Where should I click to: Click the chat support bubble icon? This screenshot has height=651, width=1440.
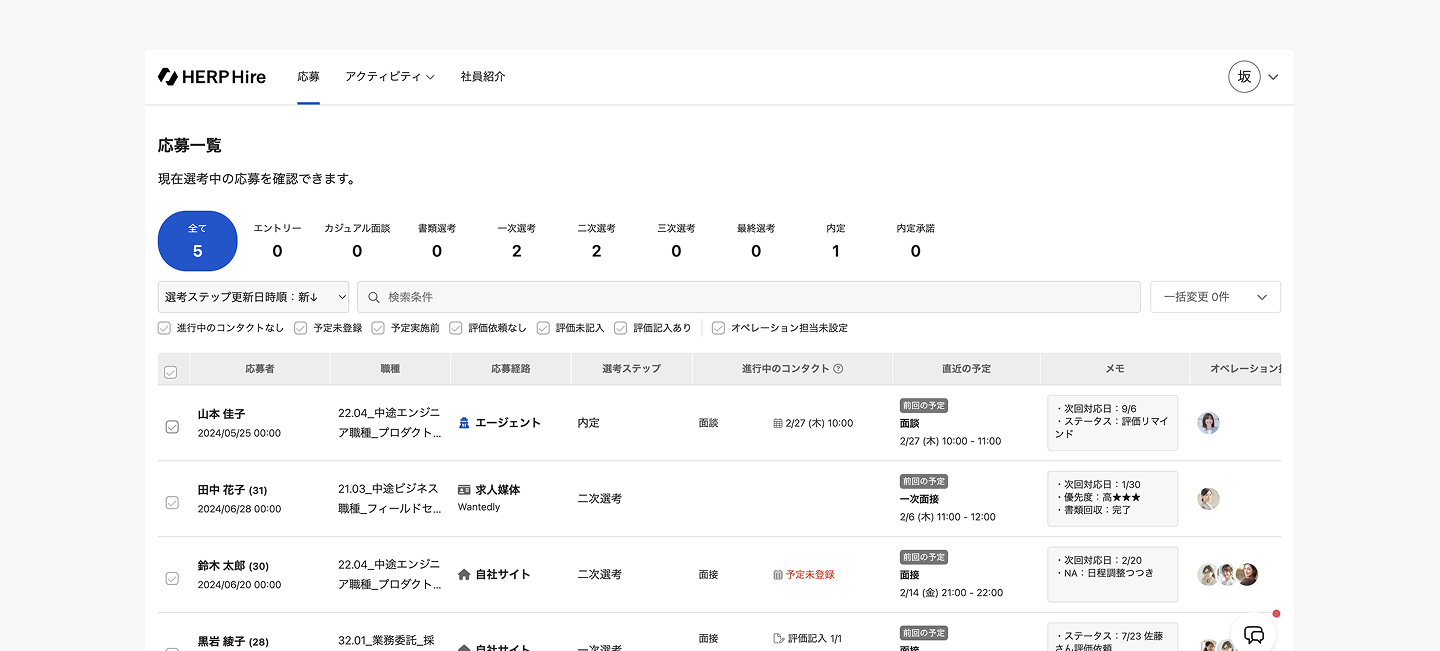[x=1253, y=634]
